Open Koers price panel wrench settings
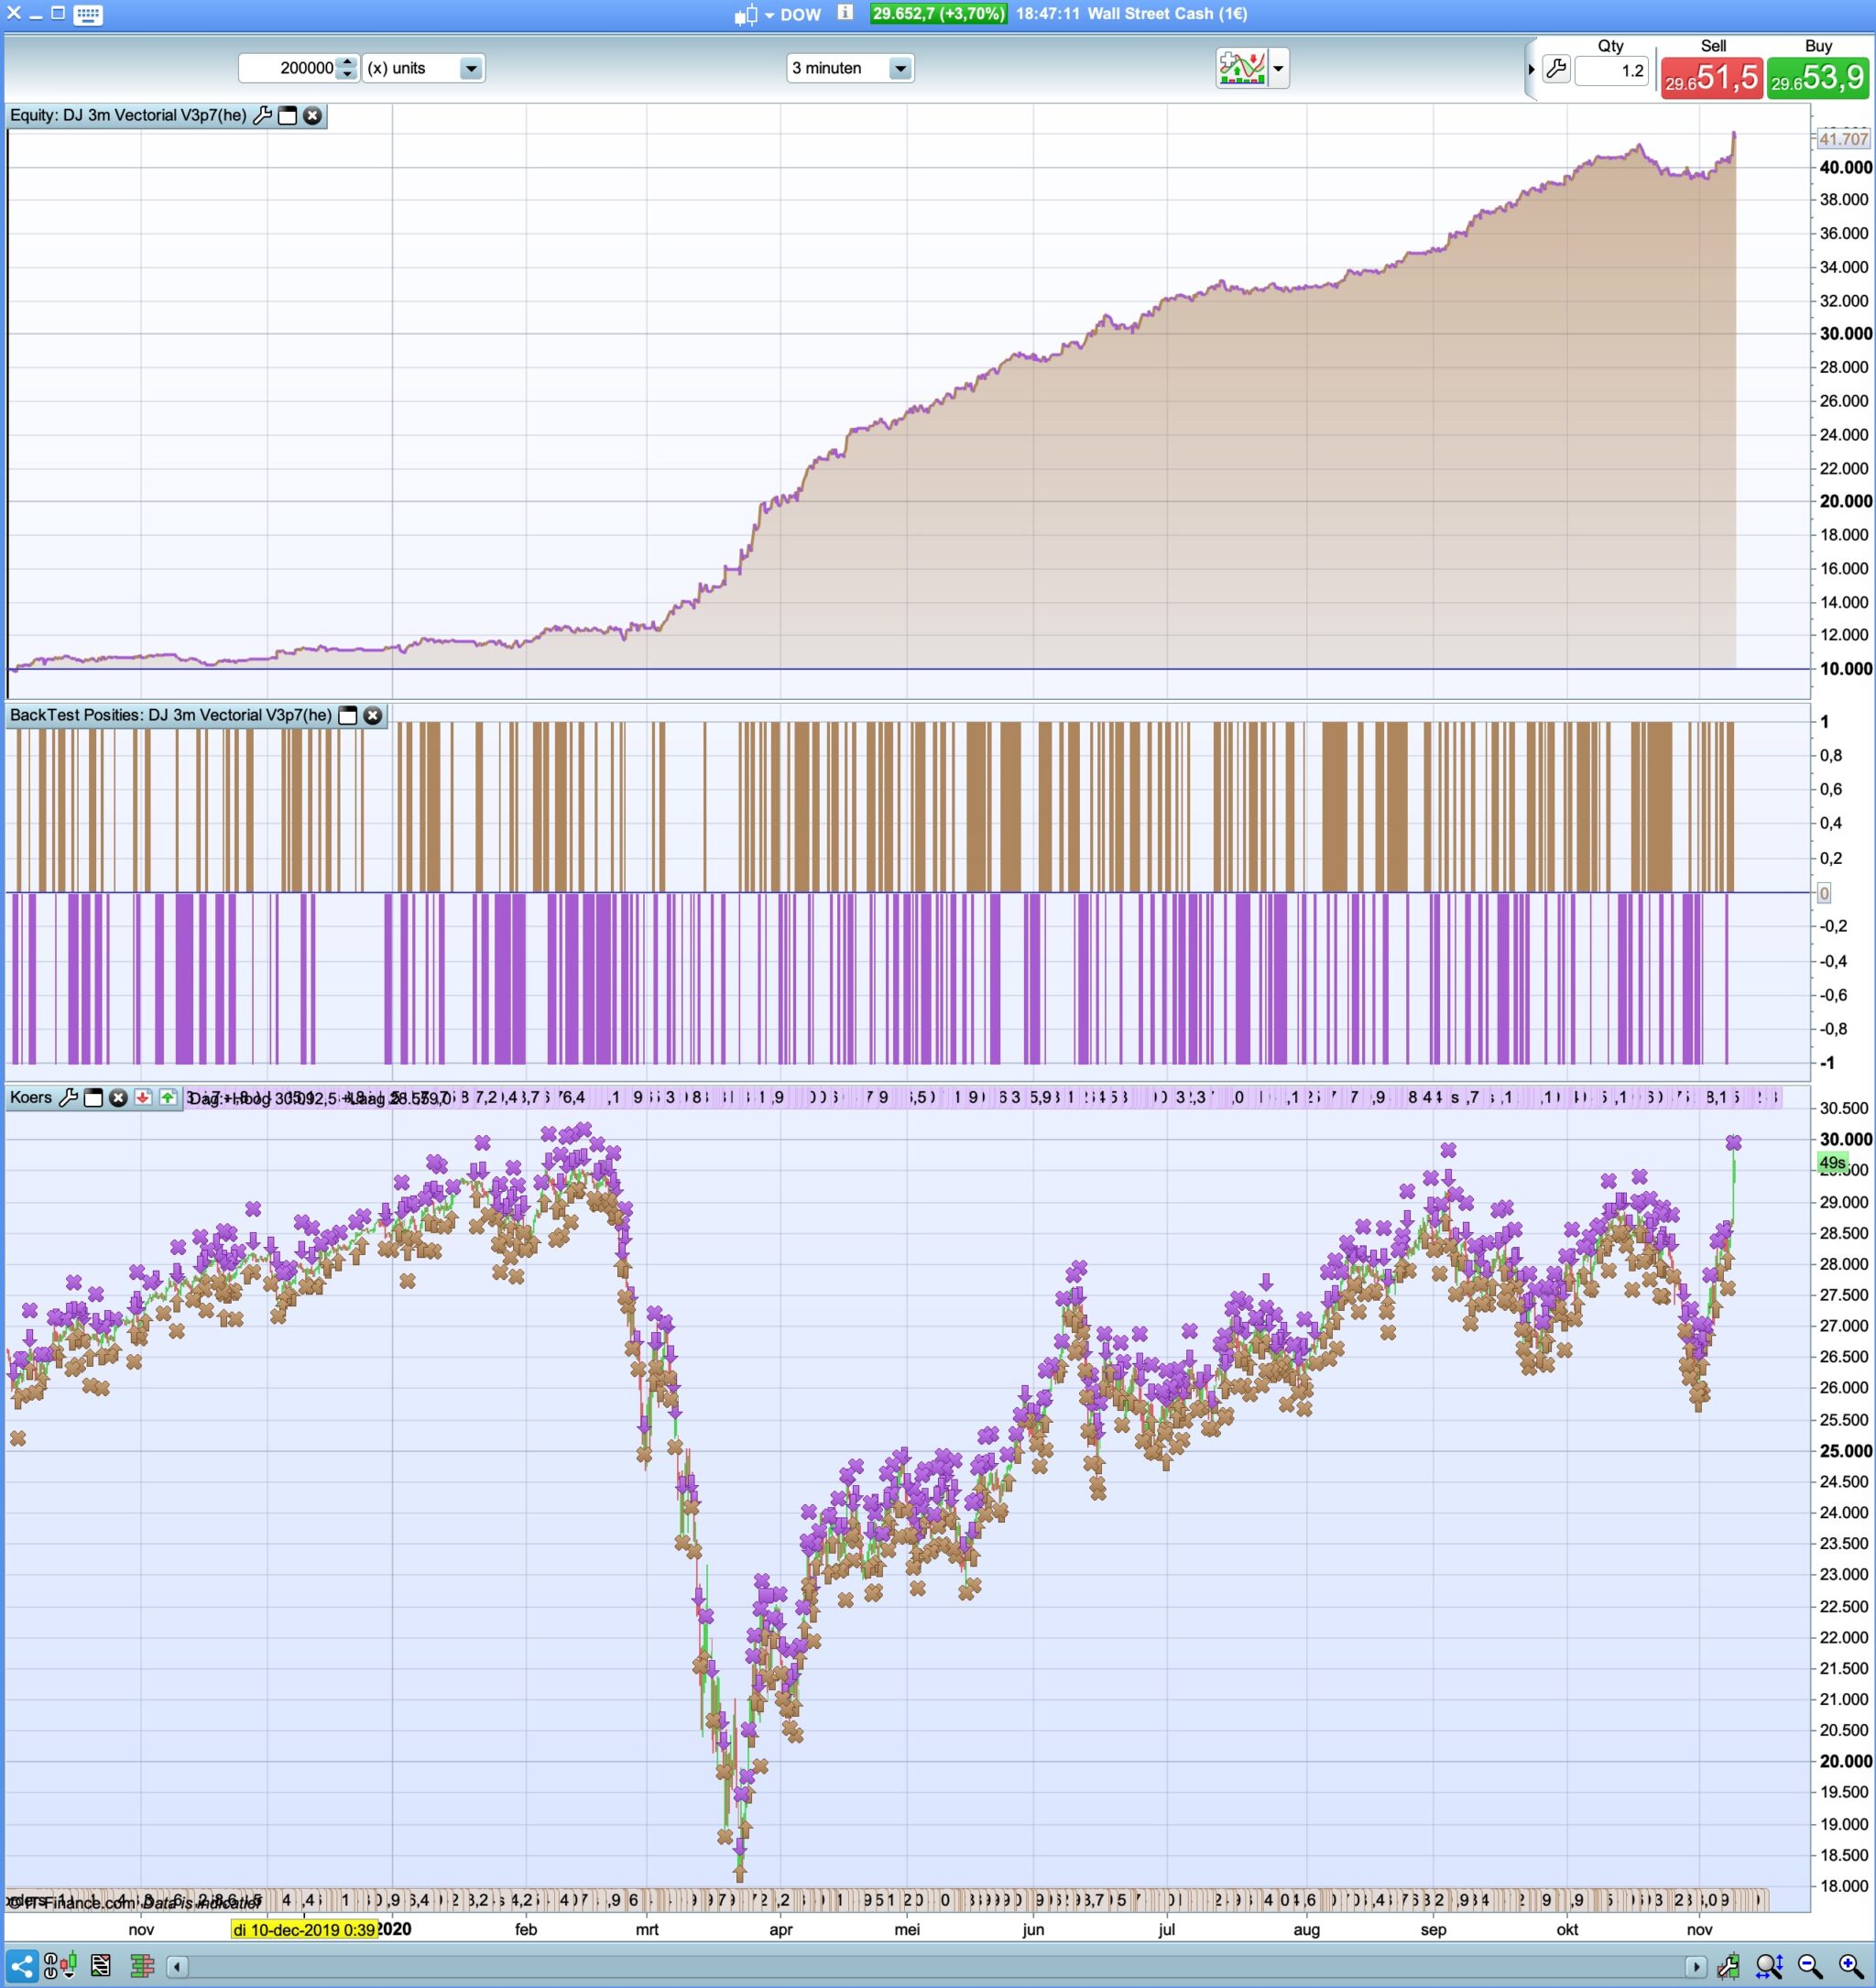Image resolution: width=1876 pixels, height=1988 pixels. [x=68, y=1098]
